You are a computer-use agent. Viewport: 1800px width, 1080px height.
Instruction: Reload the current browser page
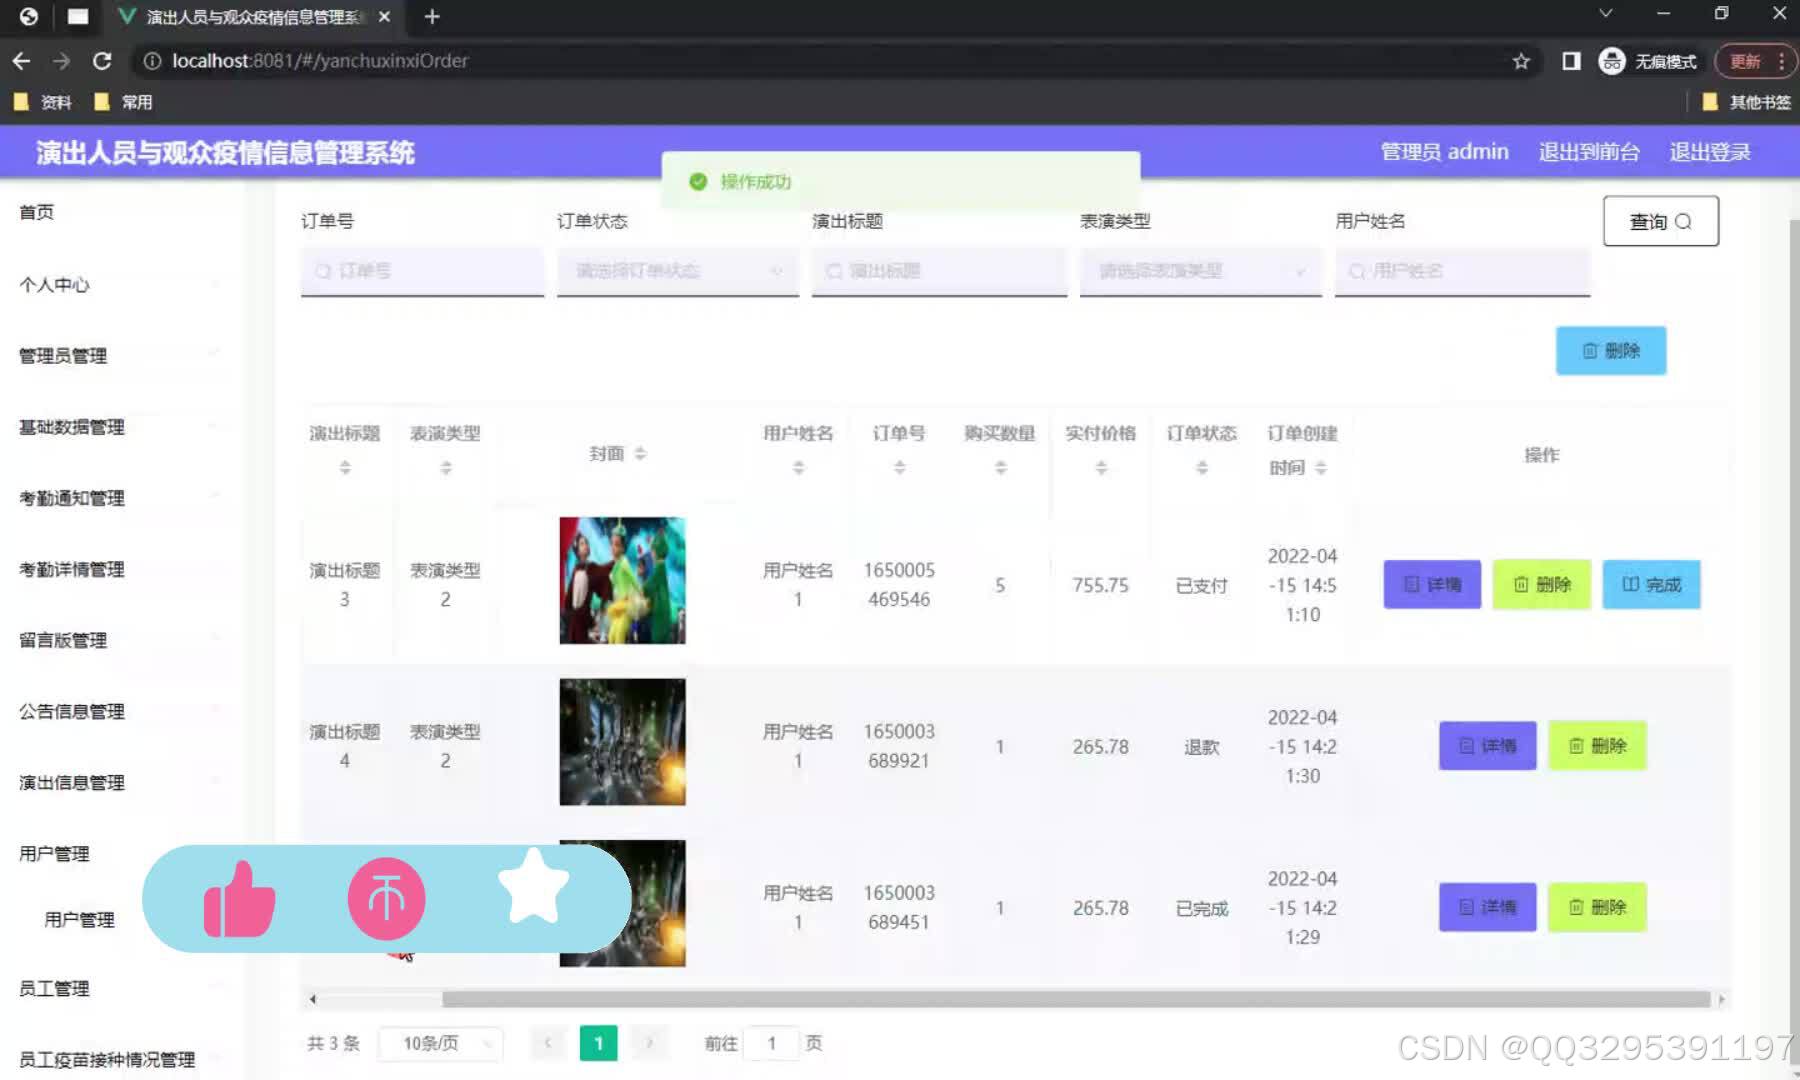[x=102, y=61]
